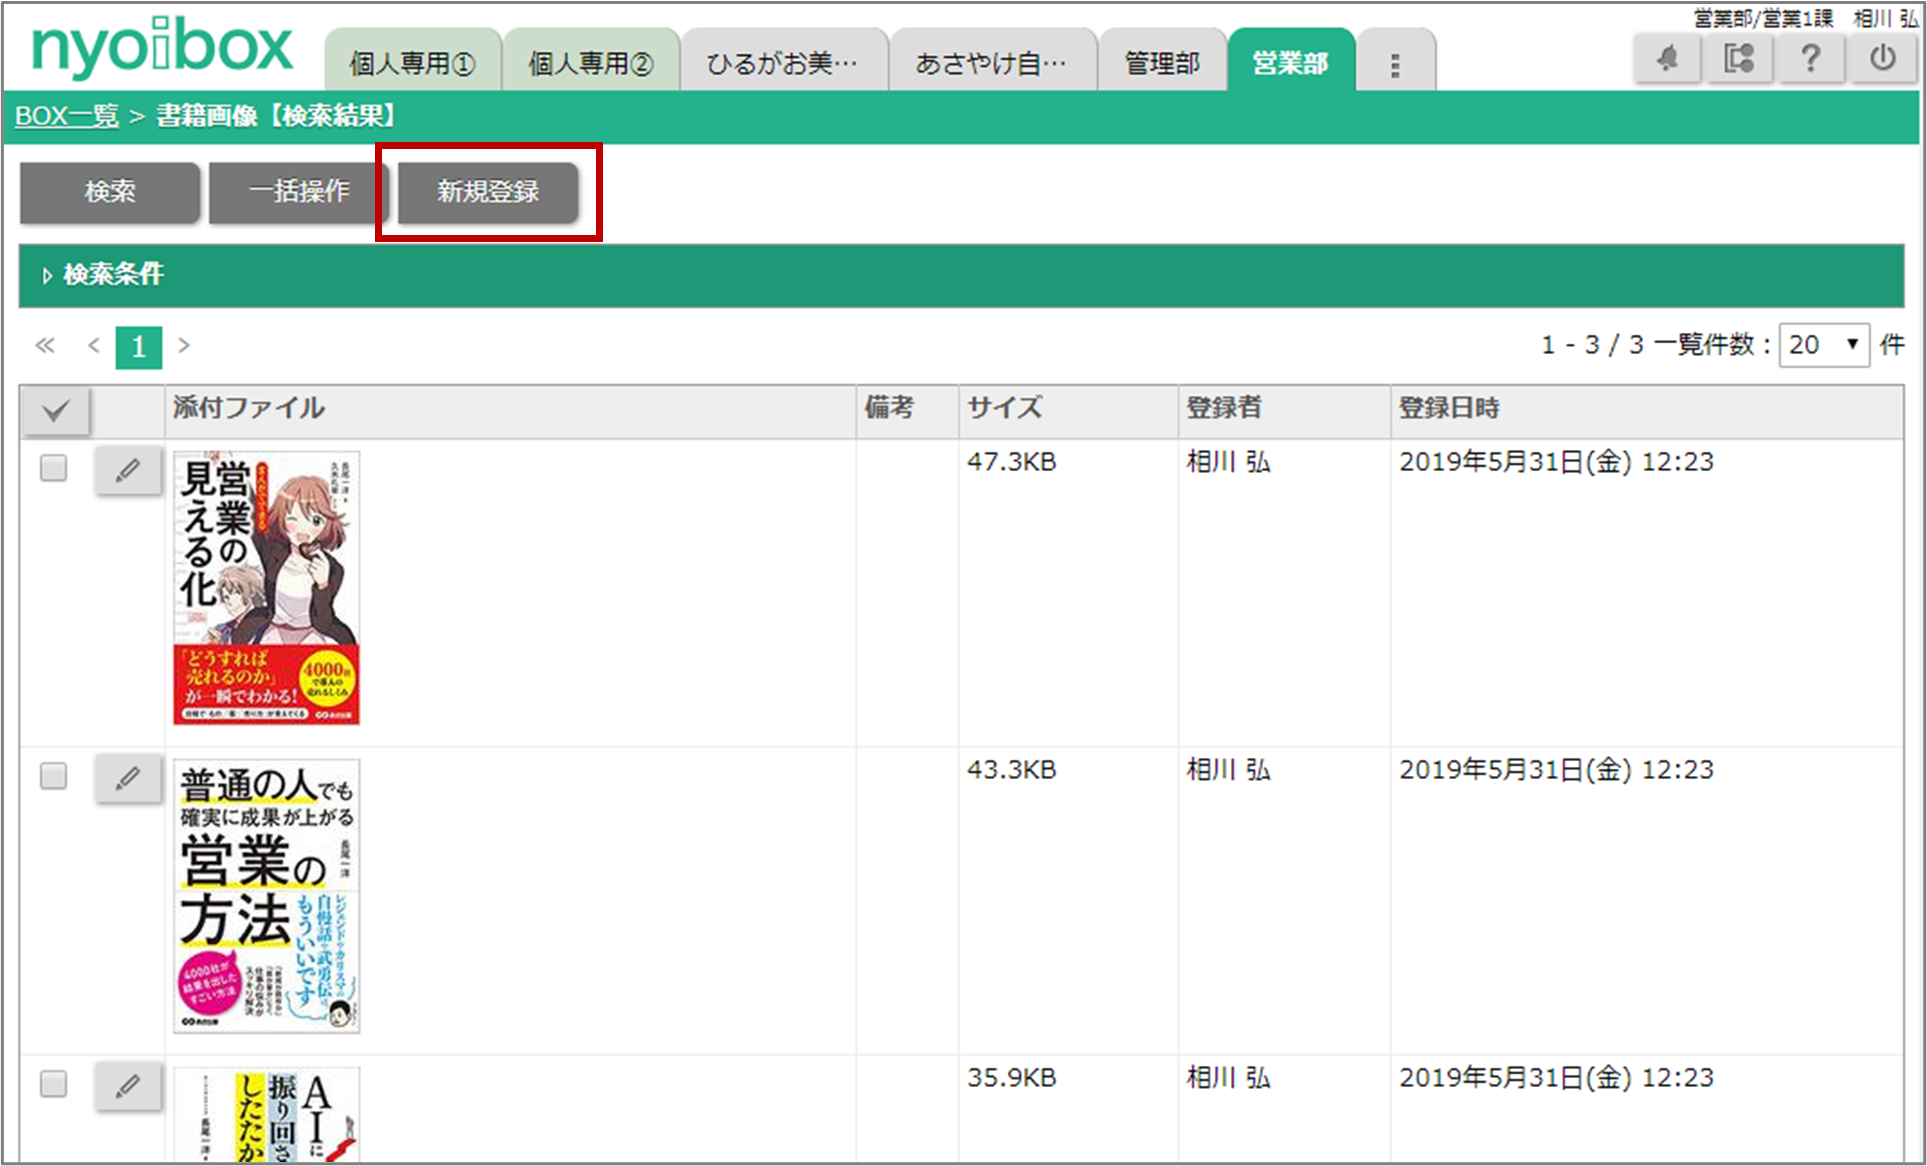
Task: Edit the 47.3KB file row with pencil icon
Action: [x=128, y=470]
